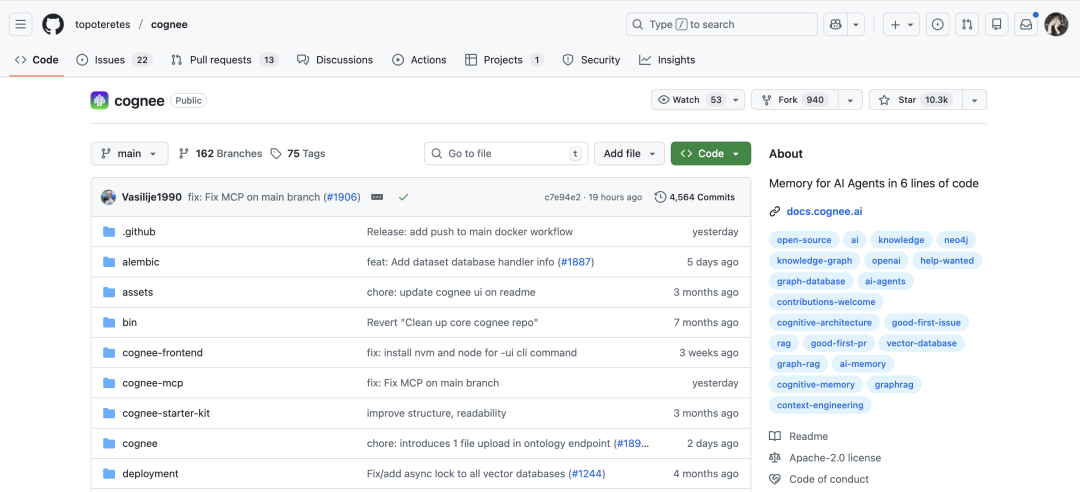
Task: Open the assets folder
Action: (137, 292)
